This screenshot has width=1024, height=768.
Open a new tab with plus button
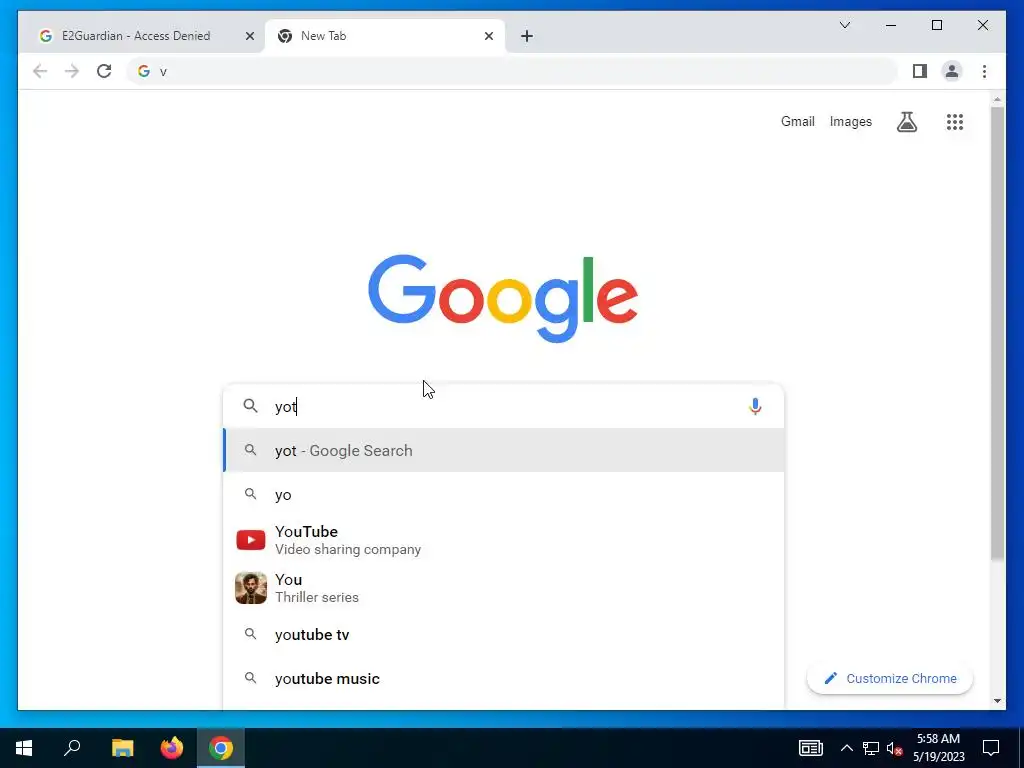(x=527, y=36)
